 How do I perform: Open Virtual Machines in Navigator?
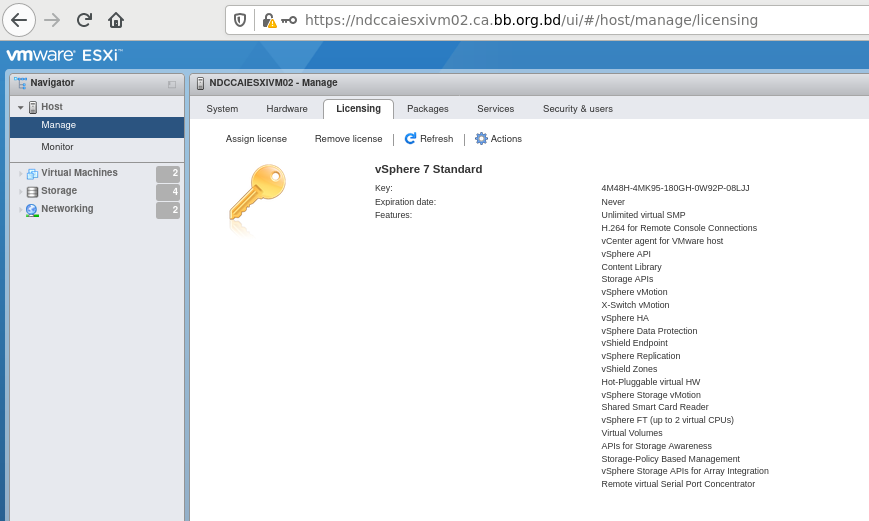(79, 172)
